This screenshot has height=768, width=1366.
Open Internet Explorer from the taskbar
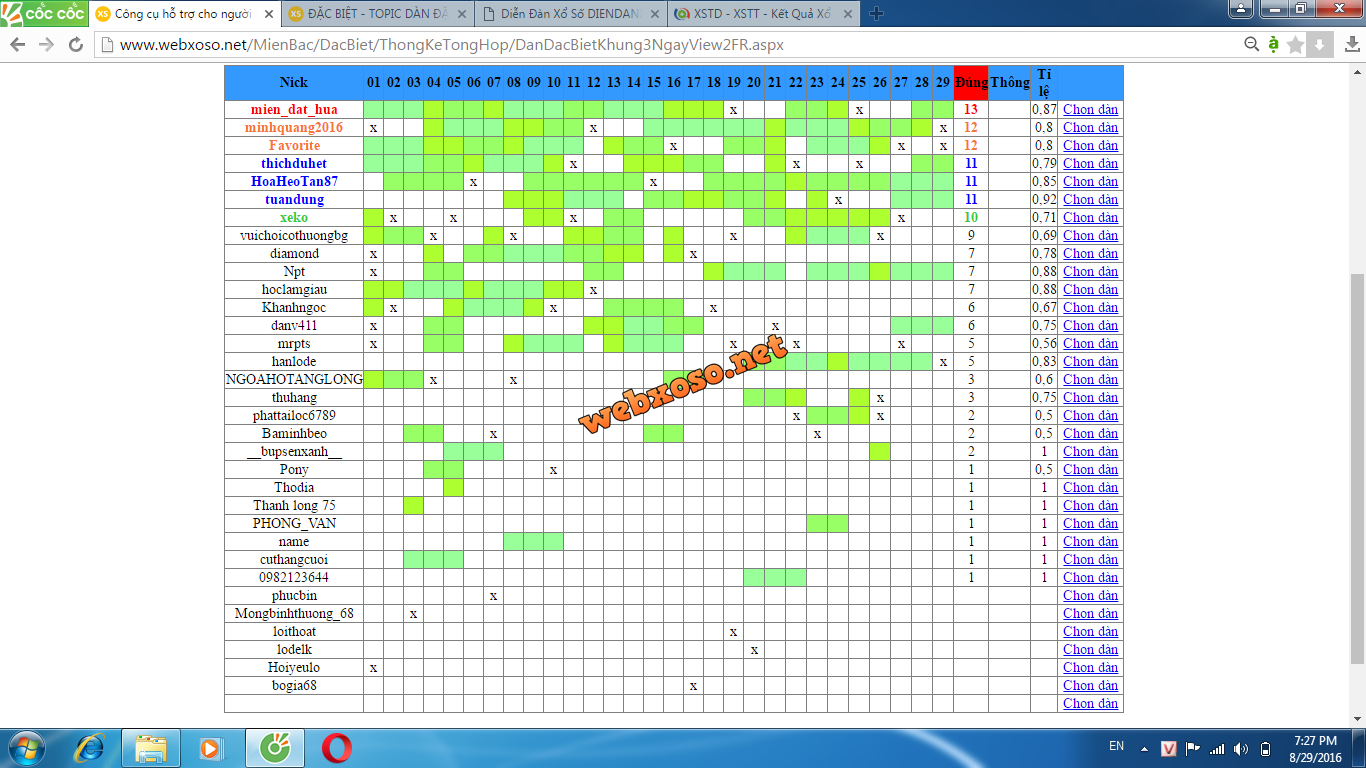click(90, 748)
